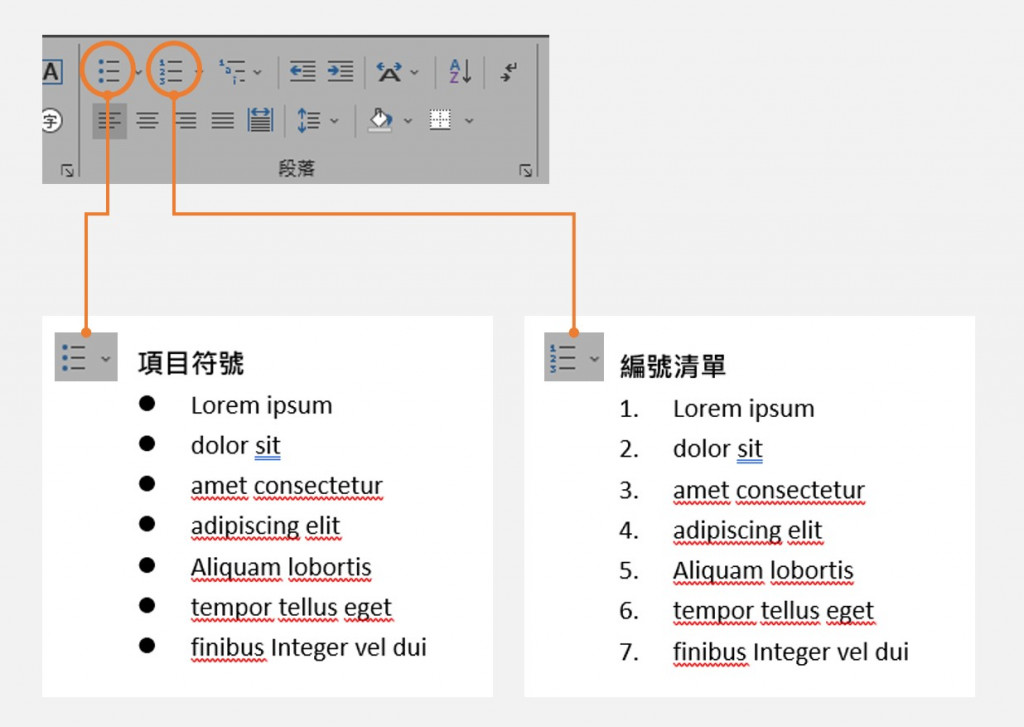Click bulleted item 'tempor tellus eget'
Viewport: 1024px width, 727px height.
click(x=291, y=607)
